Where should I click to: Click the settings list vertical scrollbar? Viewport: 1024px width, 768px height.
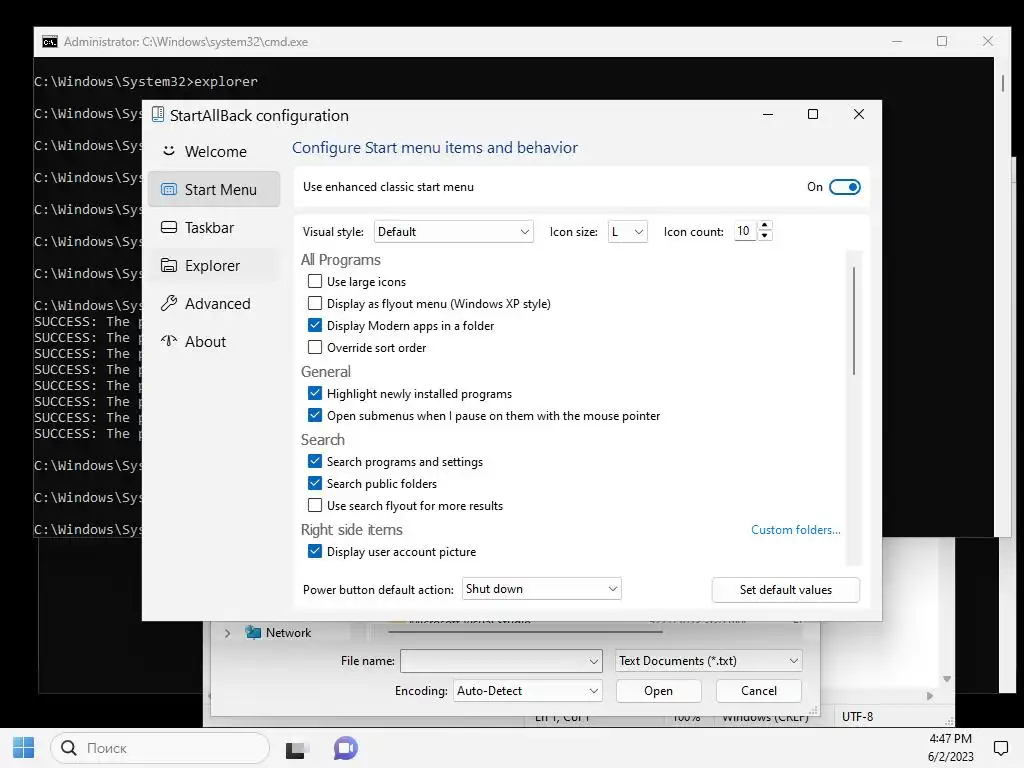click(854, 320)
